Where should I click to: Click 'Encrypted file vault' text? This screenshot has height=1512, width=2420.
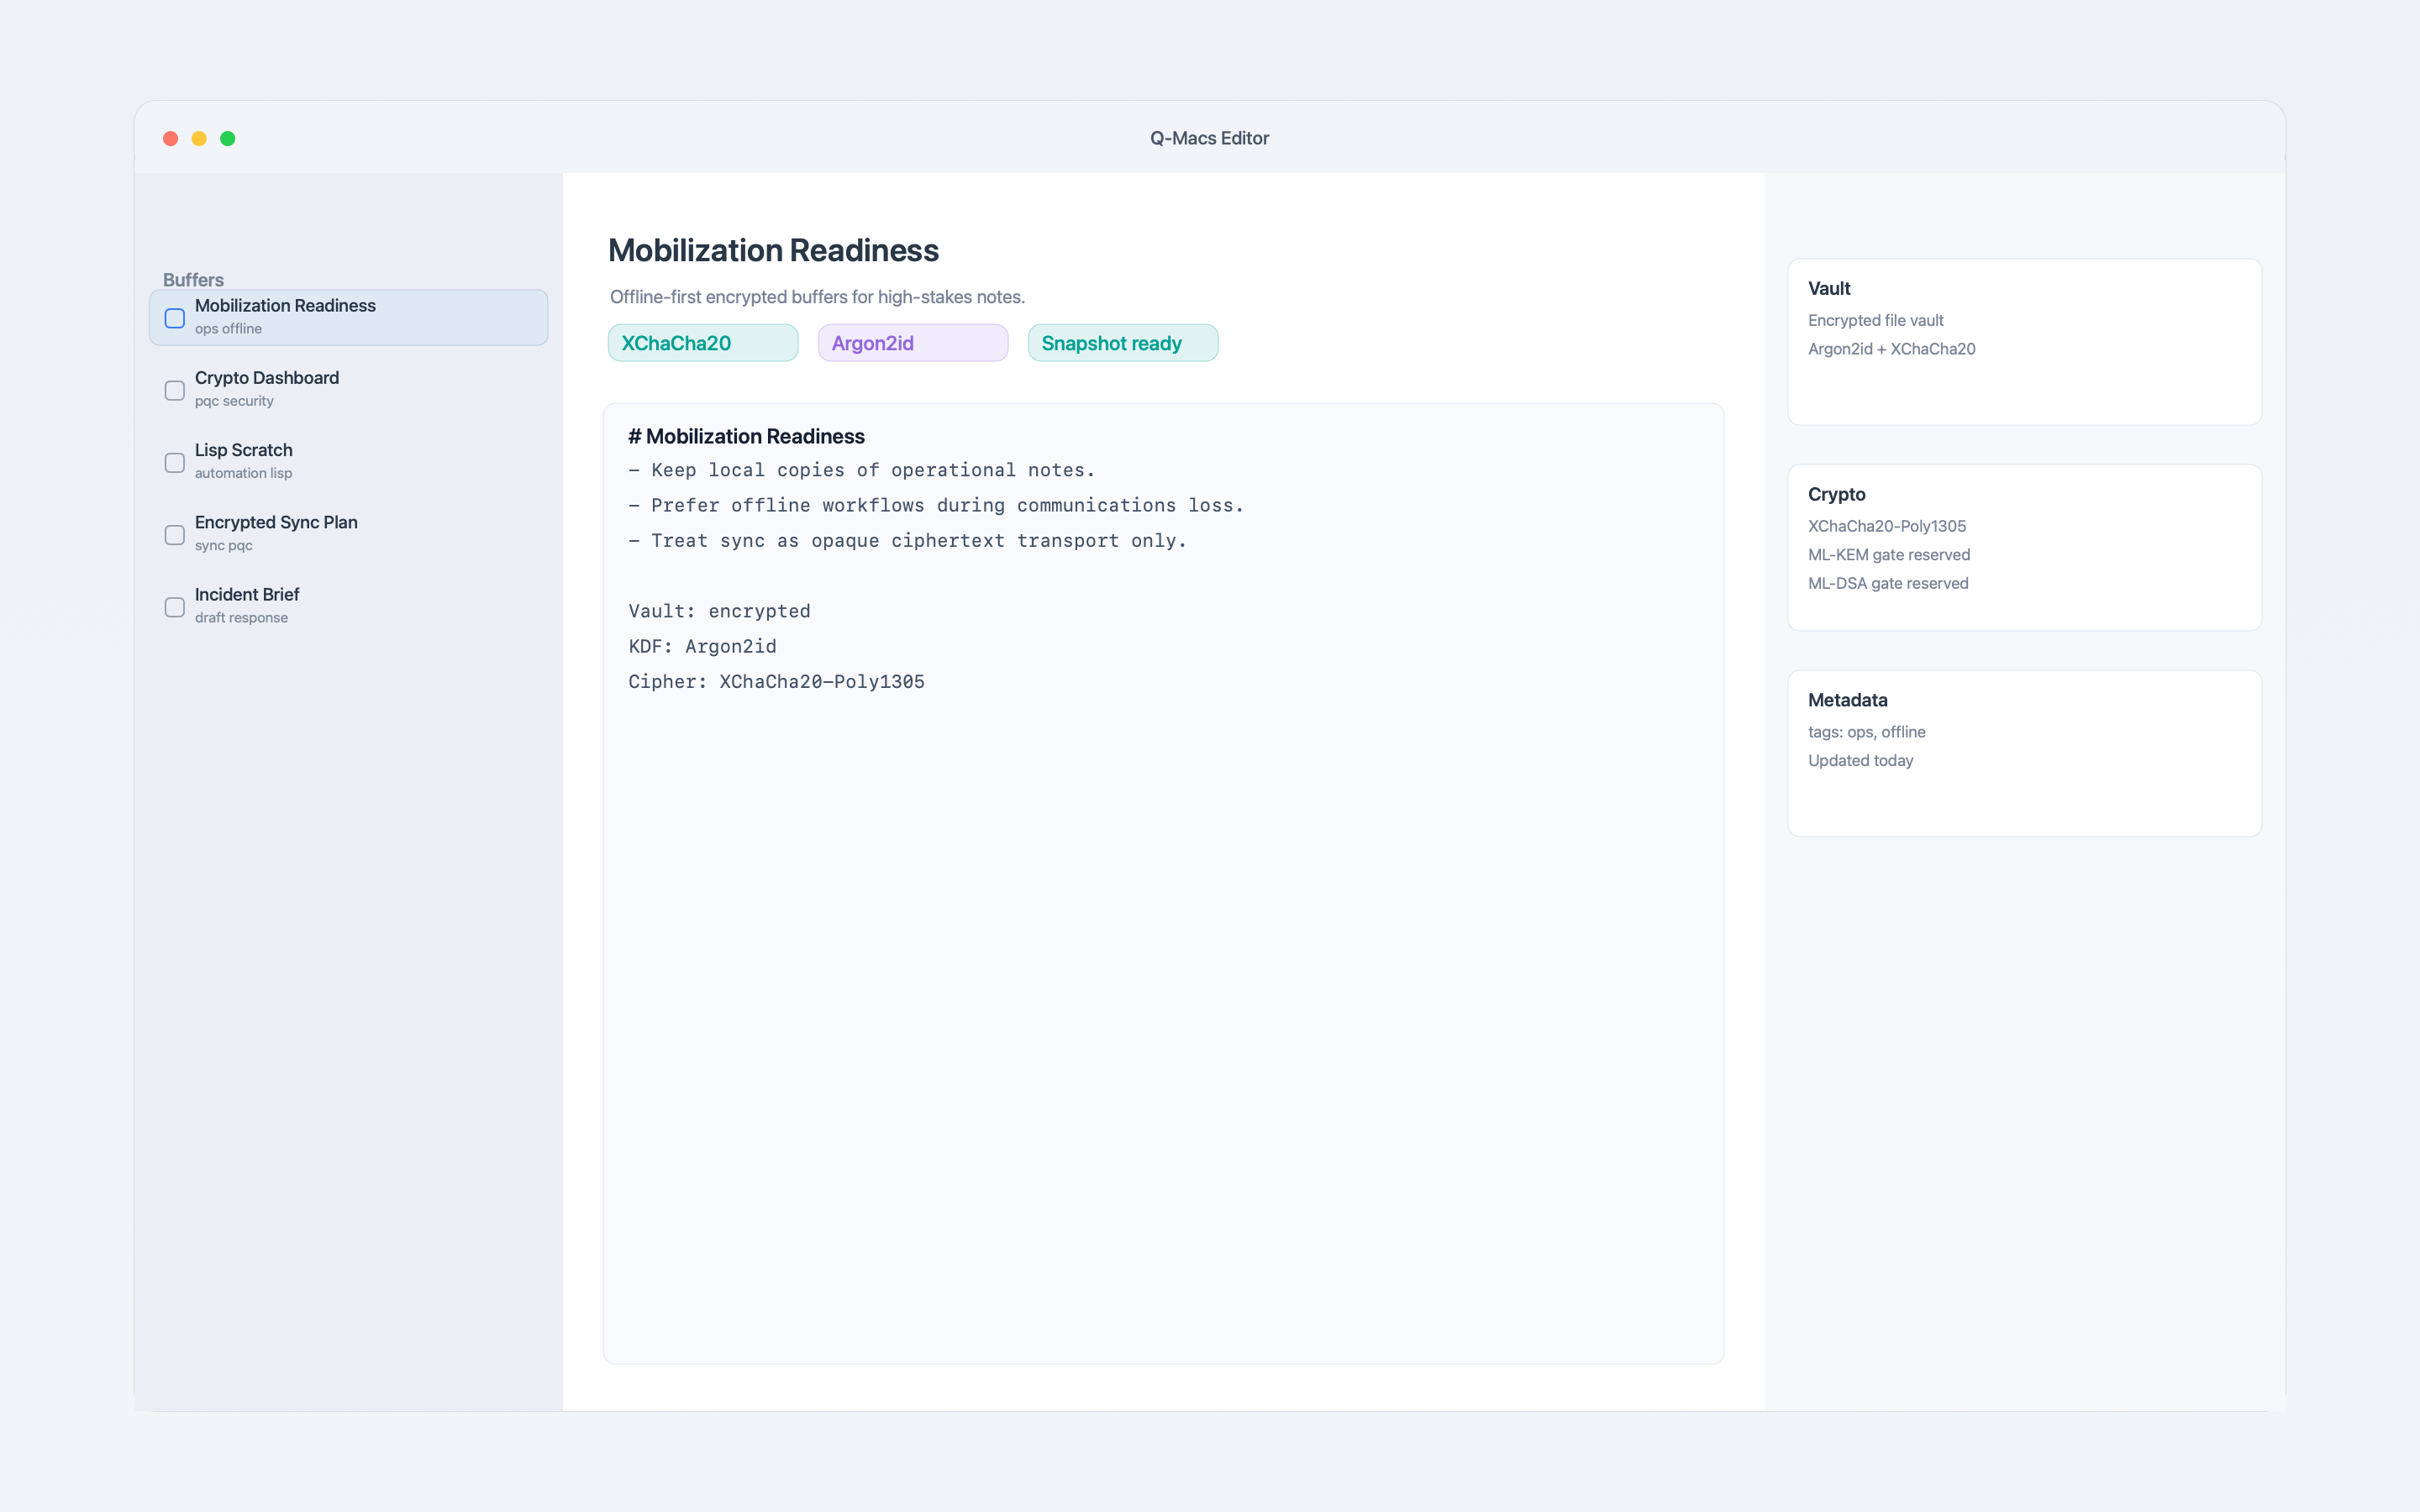(x=1875, y=320)
